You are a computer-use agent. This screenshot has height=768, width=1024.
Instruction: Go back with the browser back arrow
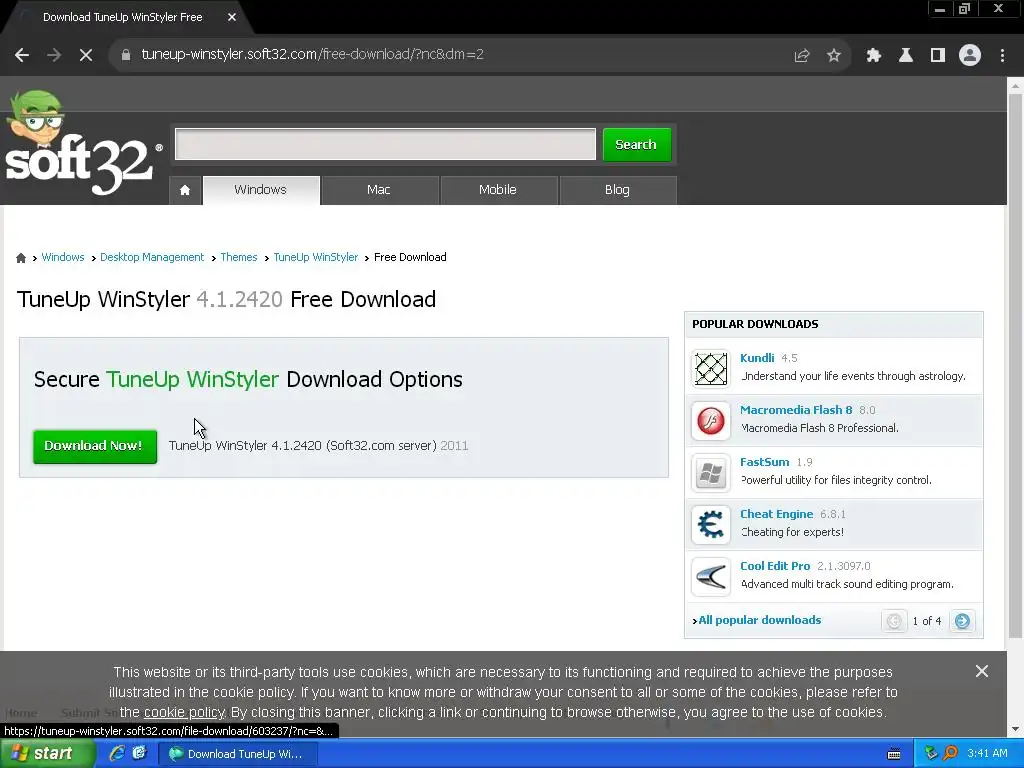(22, 55)
